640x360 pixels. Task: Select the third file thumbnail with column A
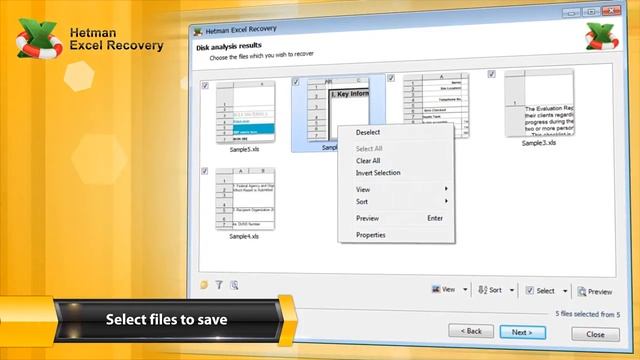(436, 105)
